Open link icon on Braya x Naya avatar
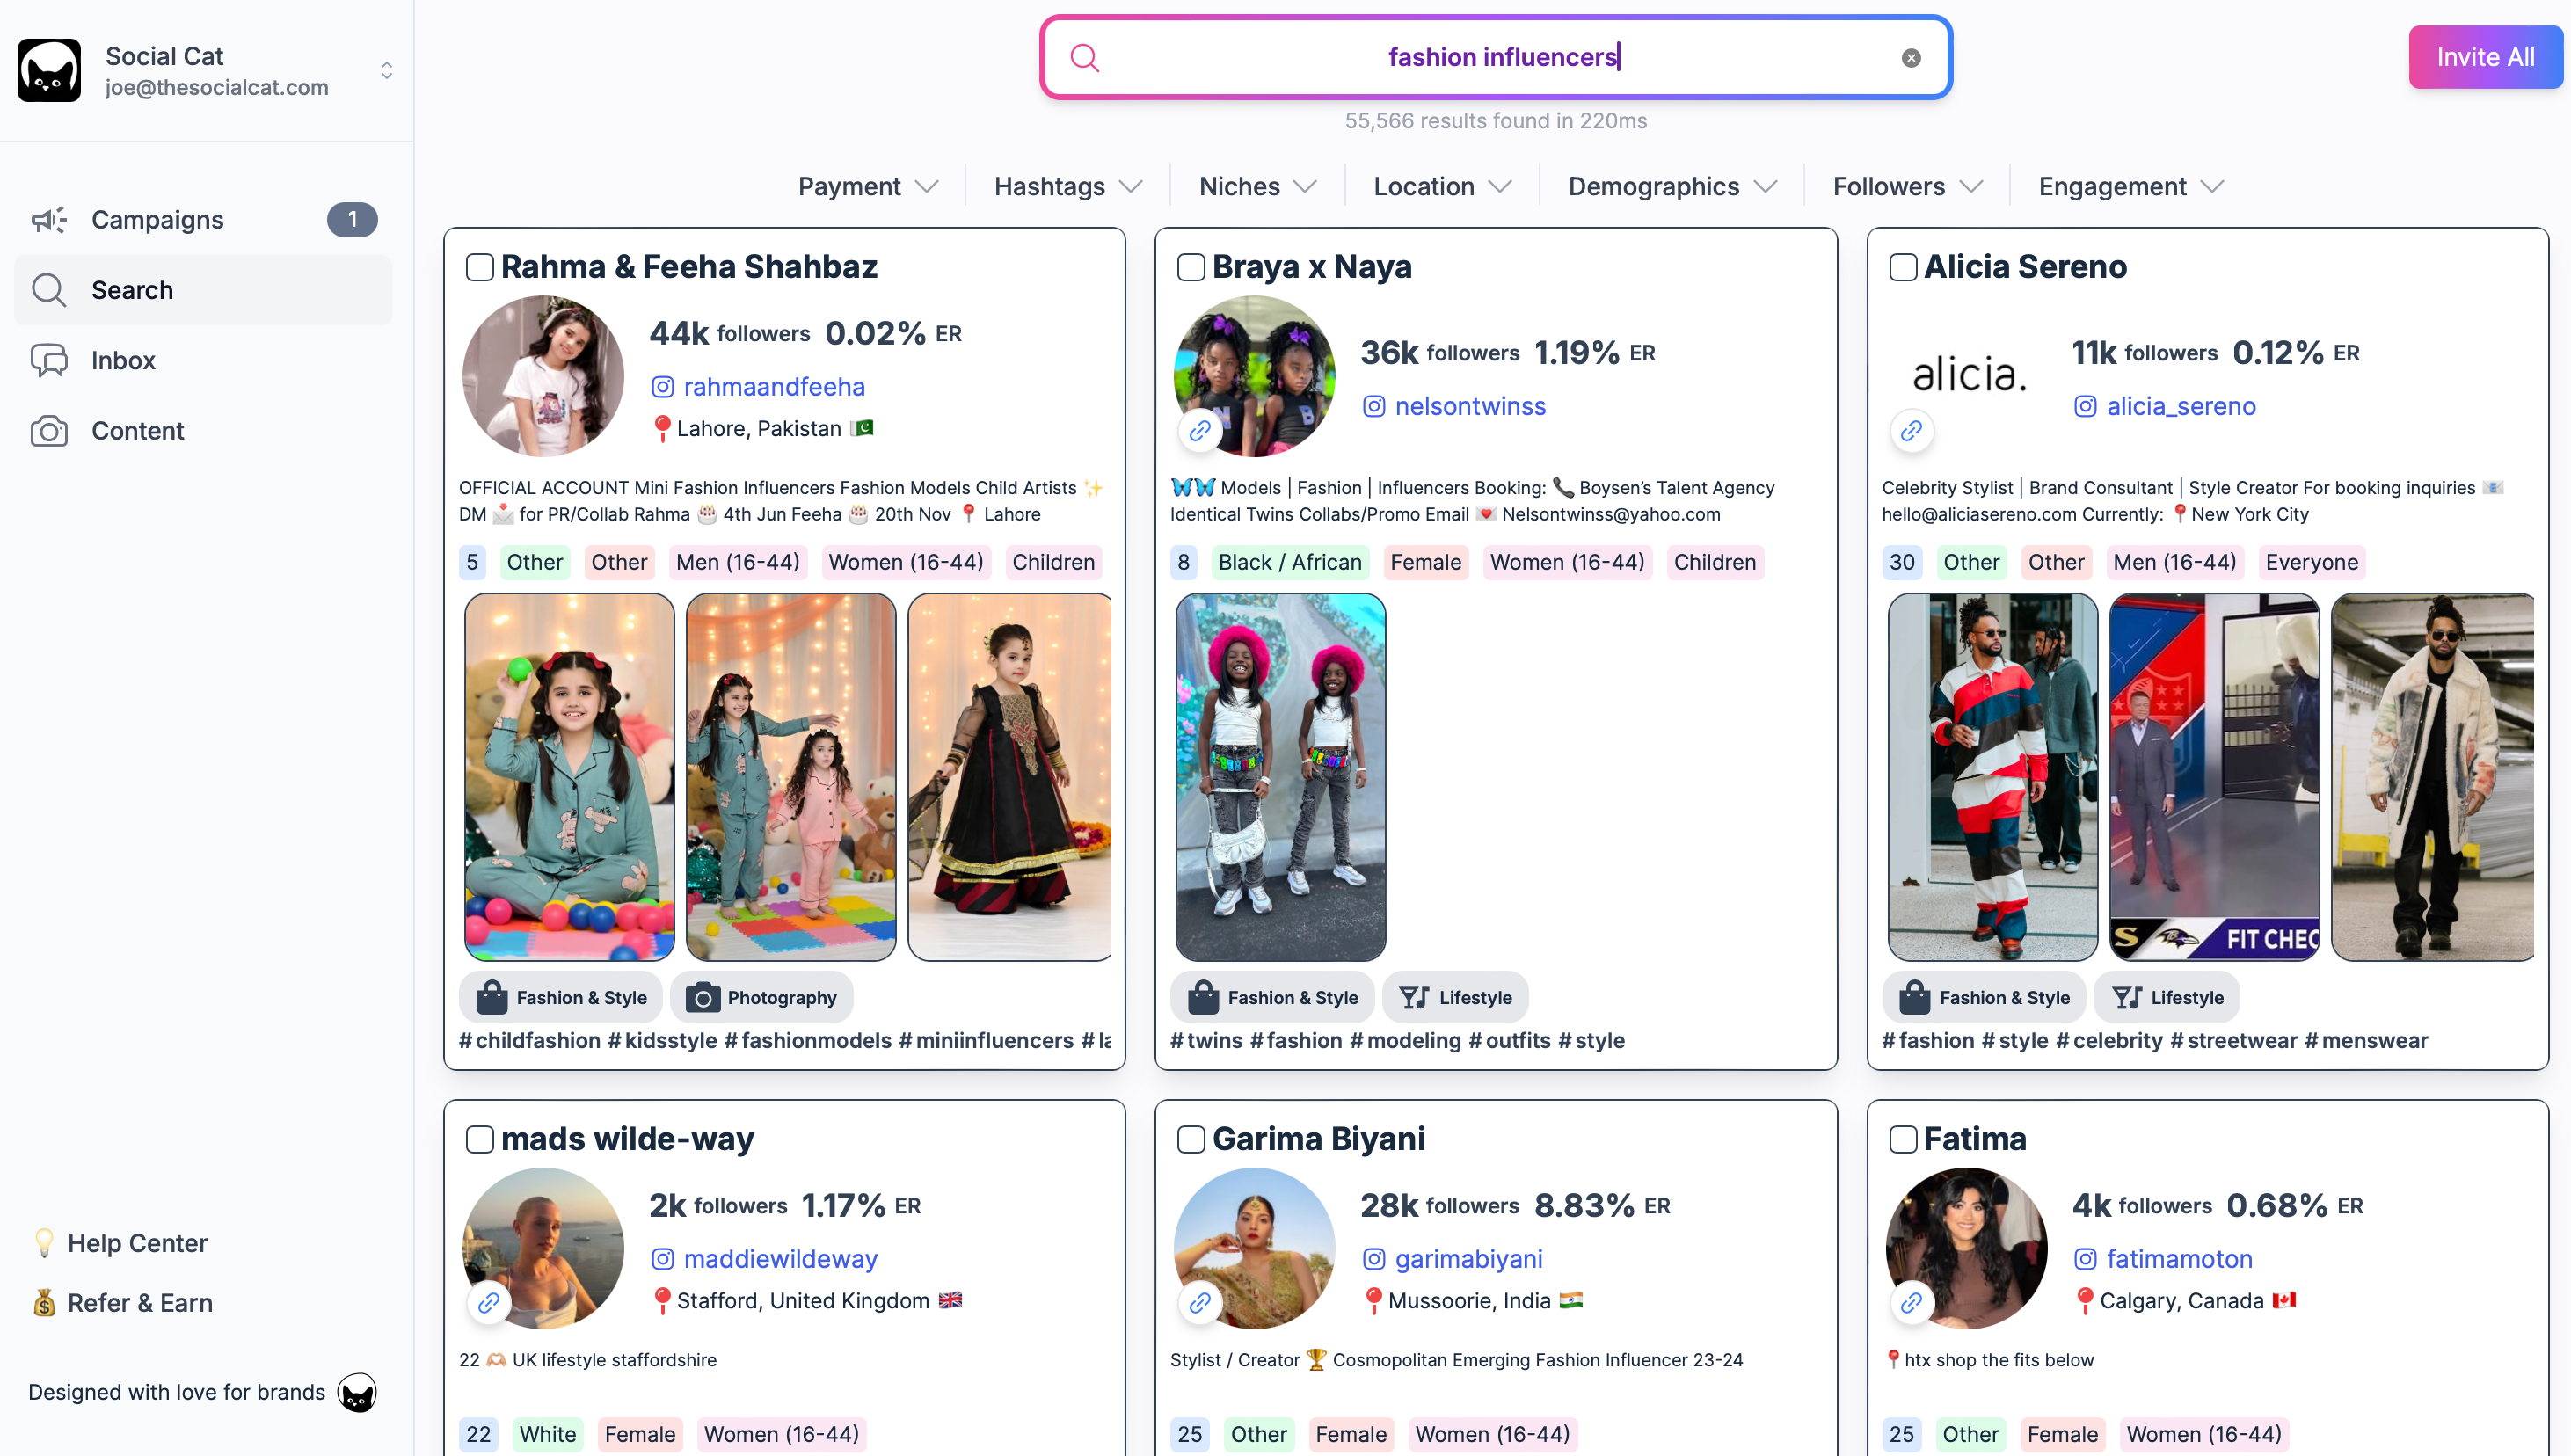The width and height of the screenshot is (2571, 1456). pos(1199,431)
